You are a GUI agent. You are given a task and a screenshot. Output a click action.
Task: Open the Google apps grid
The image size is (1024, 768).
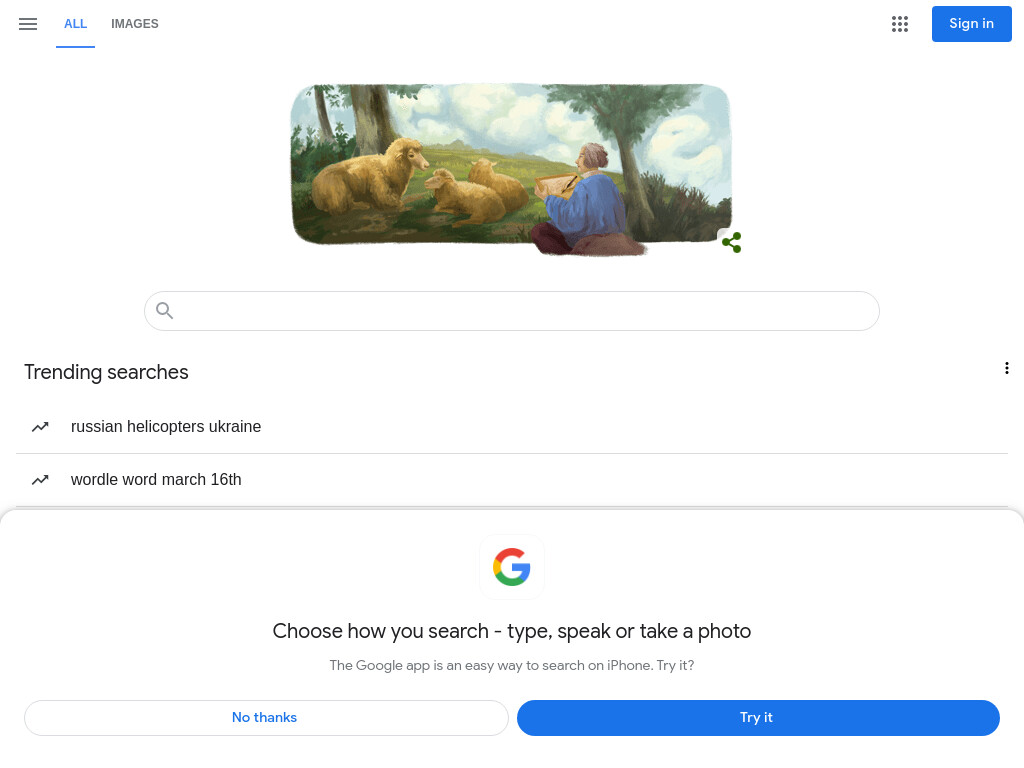click(900, 24)
